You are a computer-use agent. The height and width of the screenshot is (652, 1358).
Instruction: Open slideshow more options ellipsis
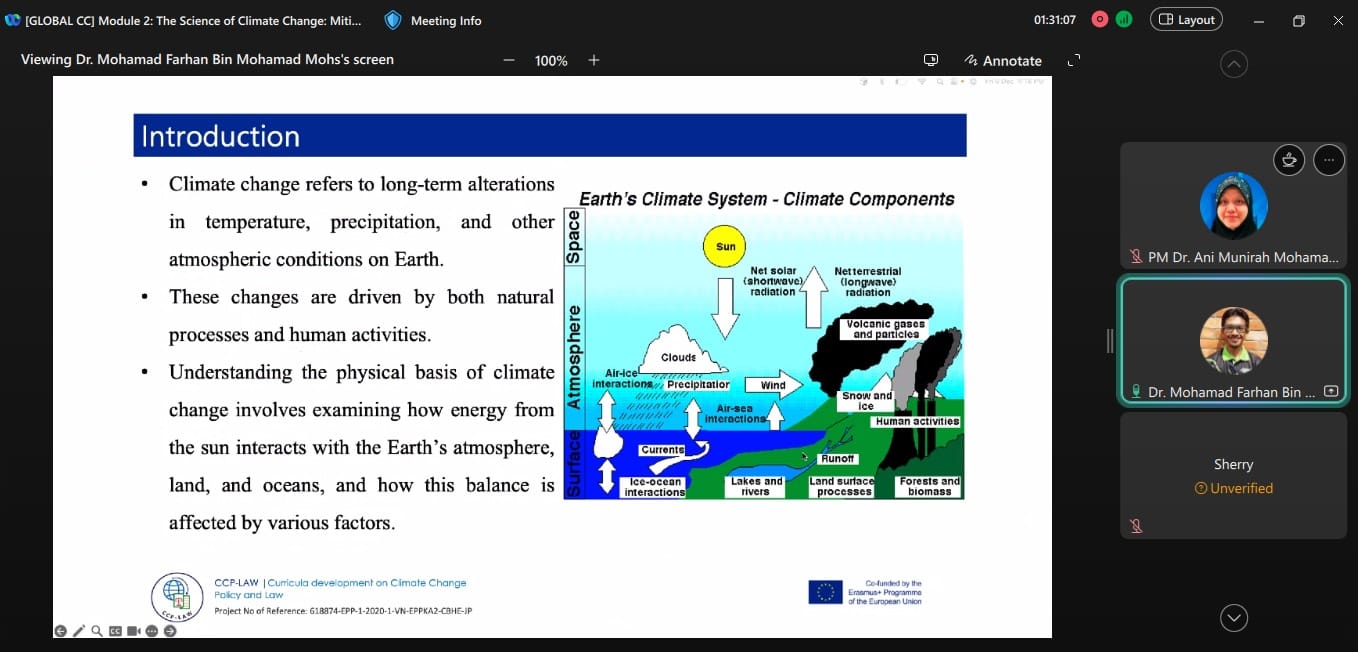[151, 631]
